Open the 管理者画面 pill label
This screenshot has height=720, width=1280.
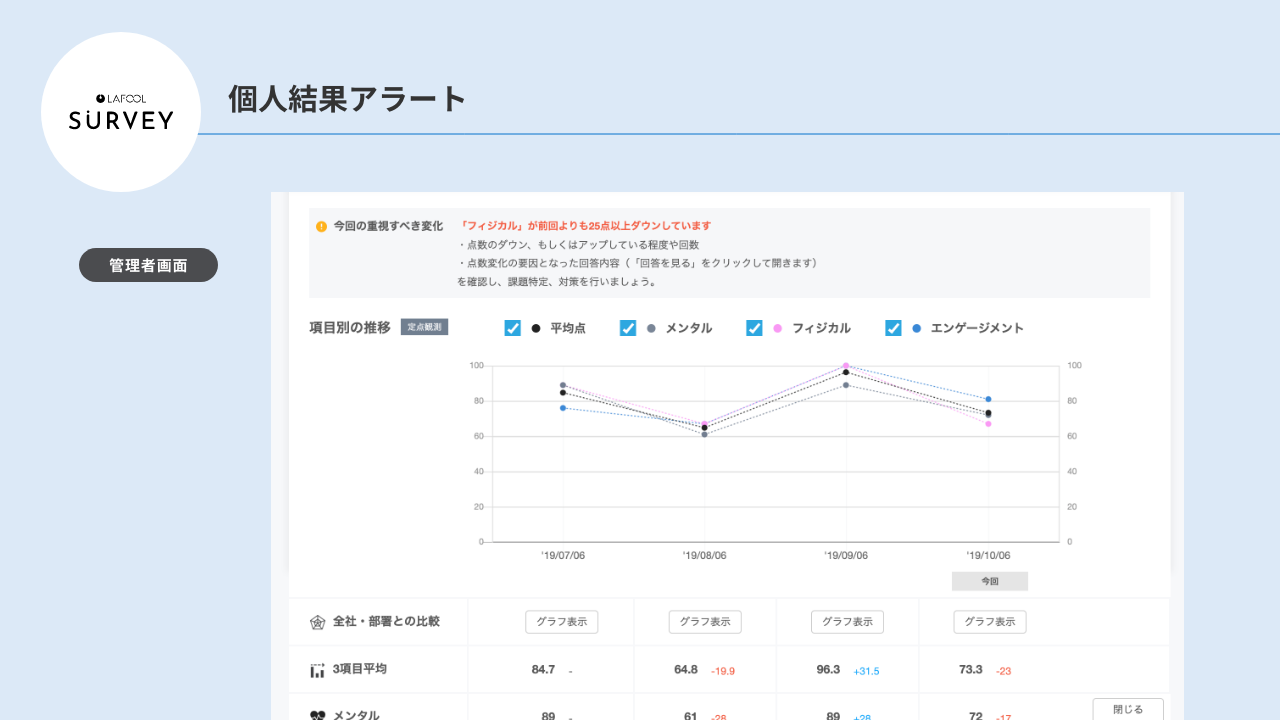(148, 265)
